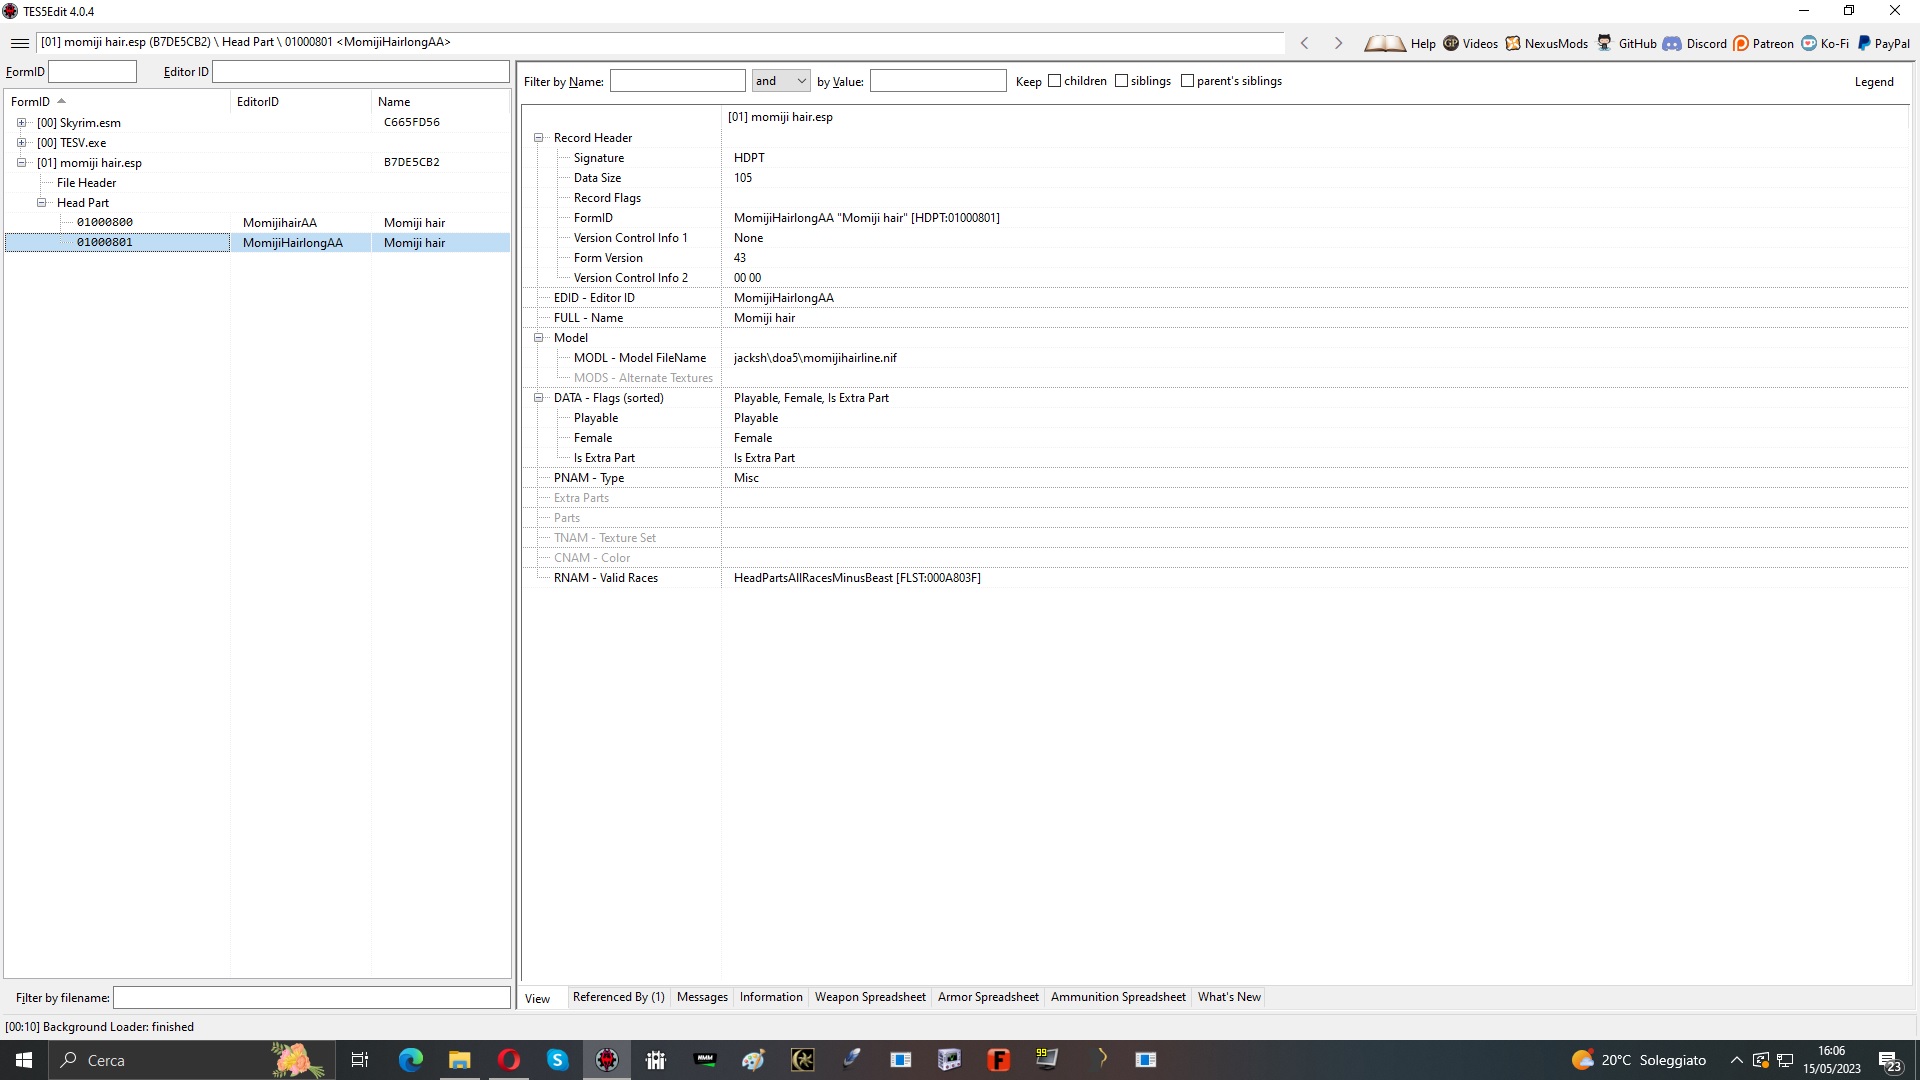Open orange F app in taskbar

point(998,1060)
